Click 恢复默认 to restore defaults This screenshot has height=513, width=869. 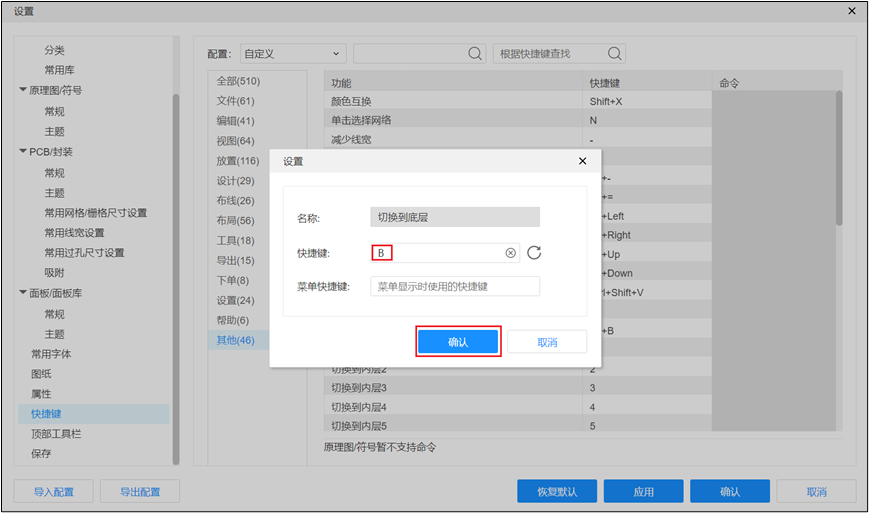point(557,491)
